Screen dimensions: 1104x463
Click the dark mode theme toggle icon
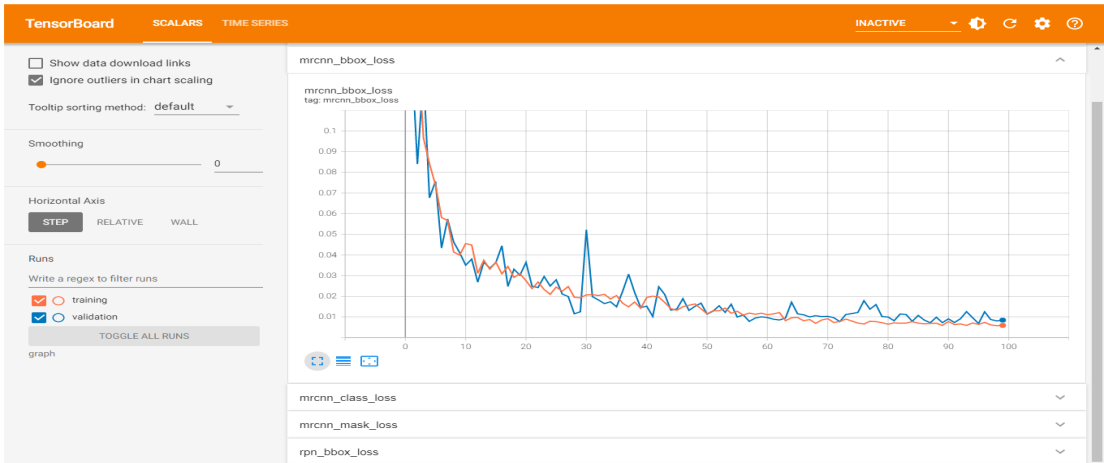(977, 23)
